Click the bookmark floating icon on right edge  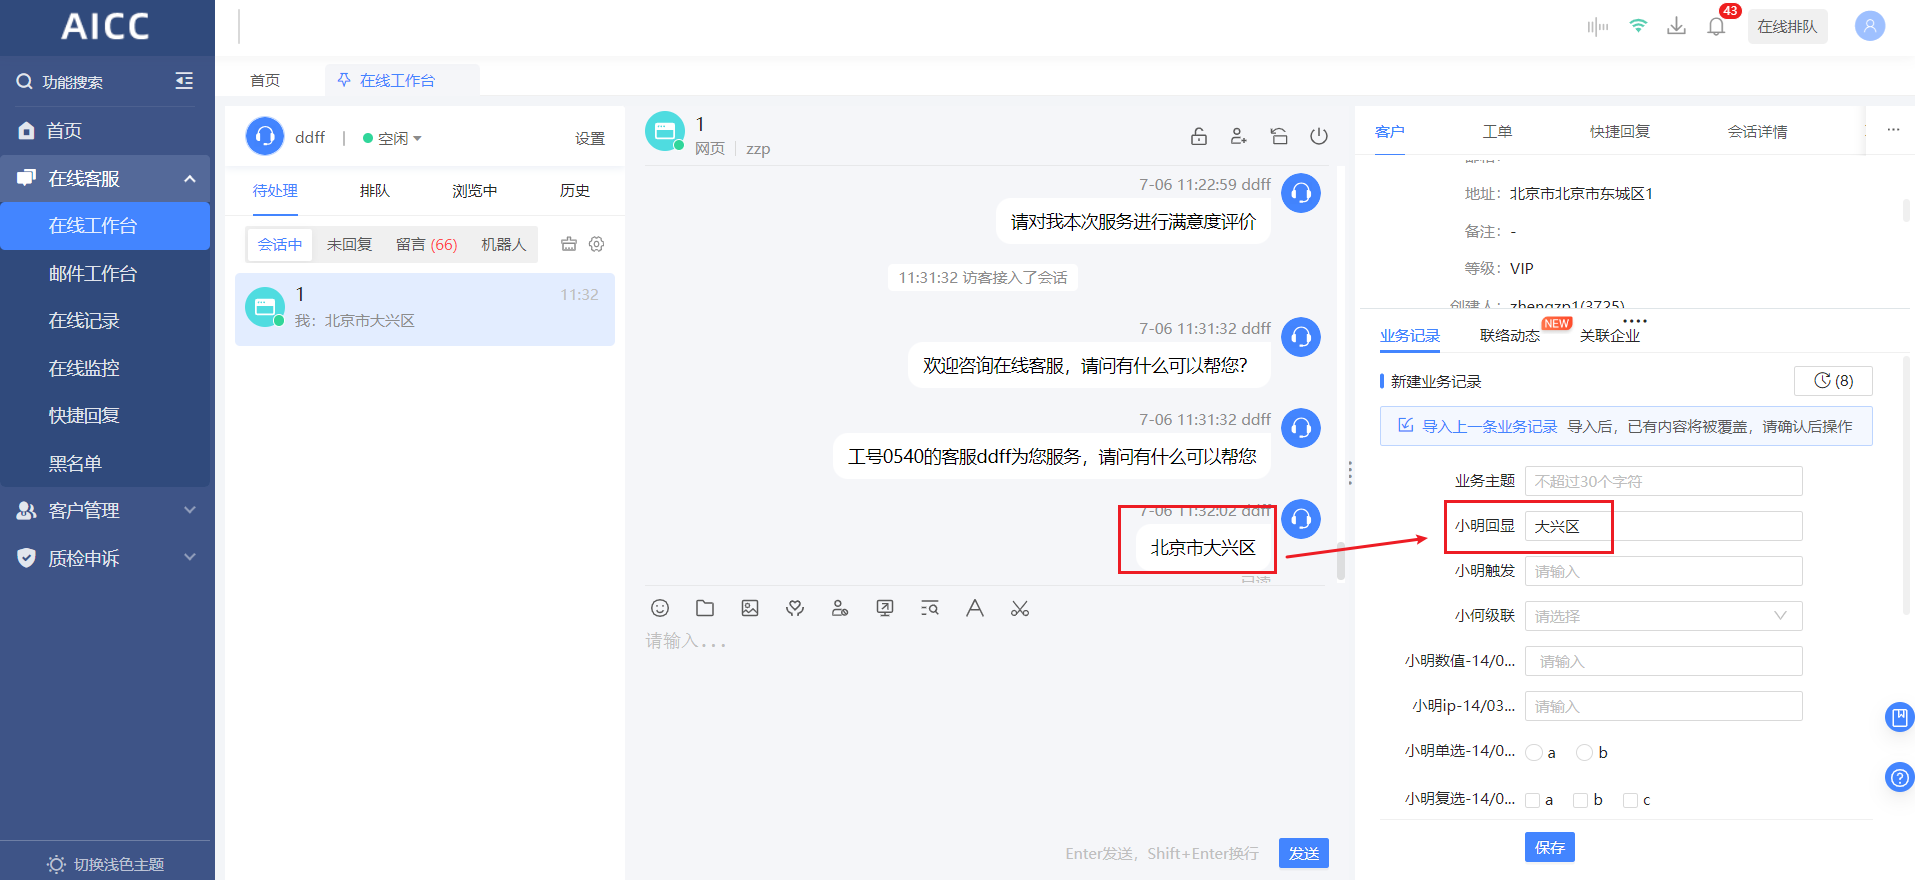(1899, 717)
